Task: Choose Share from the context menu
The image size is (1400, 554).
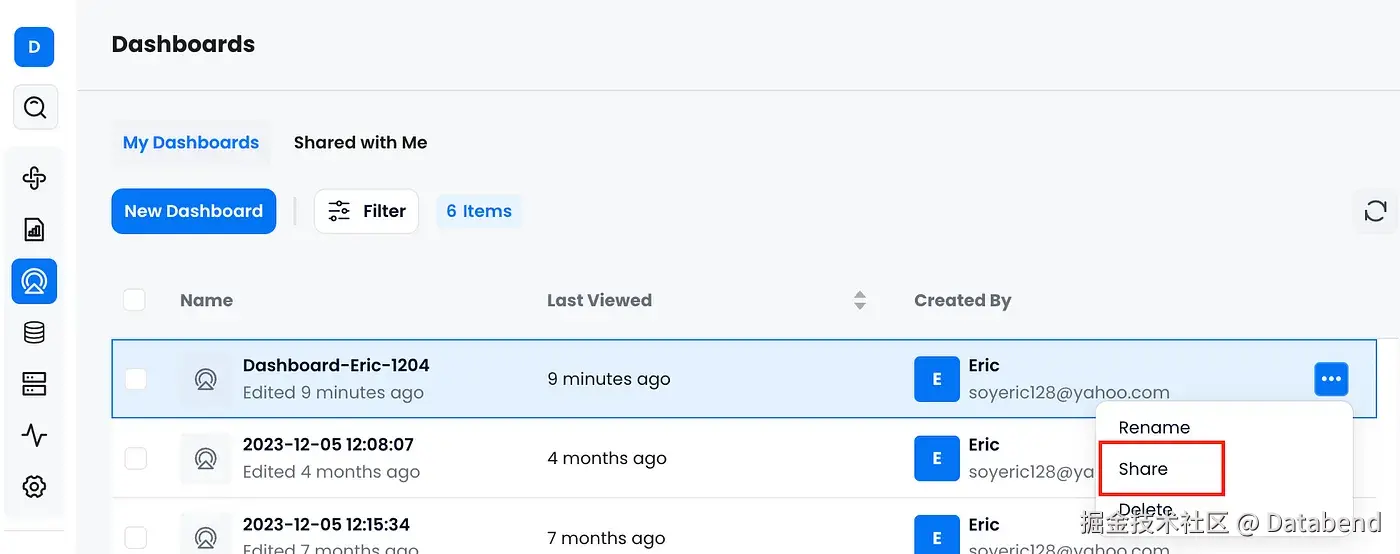Action: (x=1143, y=469)
